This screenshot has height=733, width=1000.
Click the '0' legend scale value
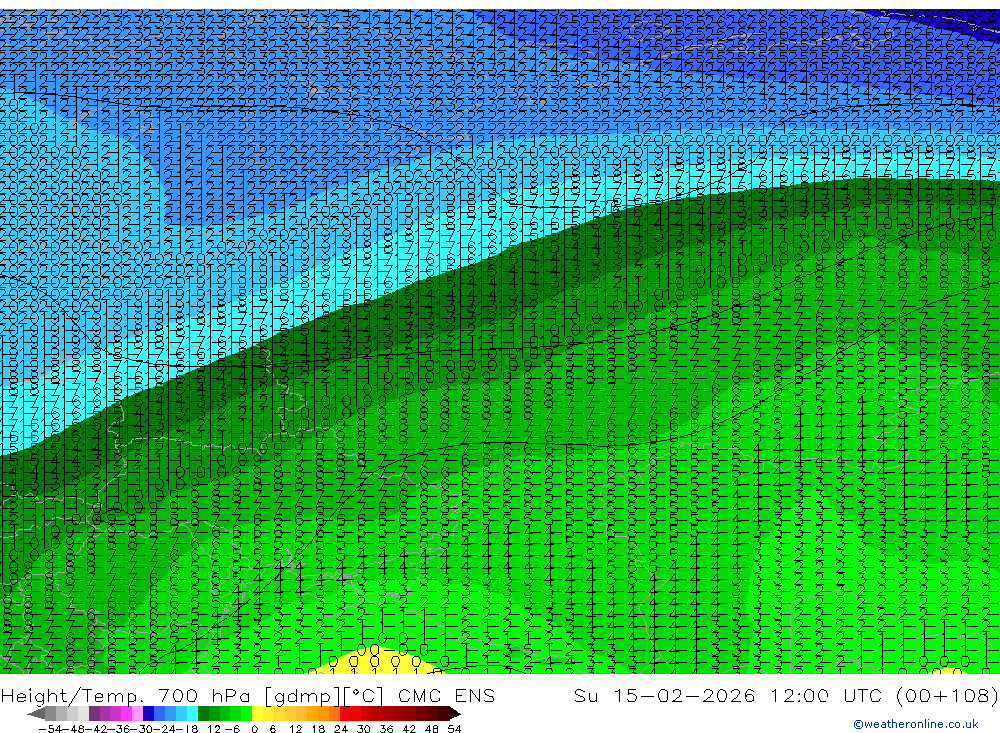(254, 729)
